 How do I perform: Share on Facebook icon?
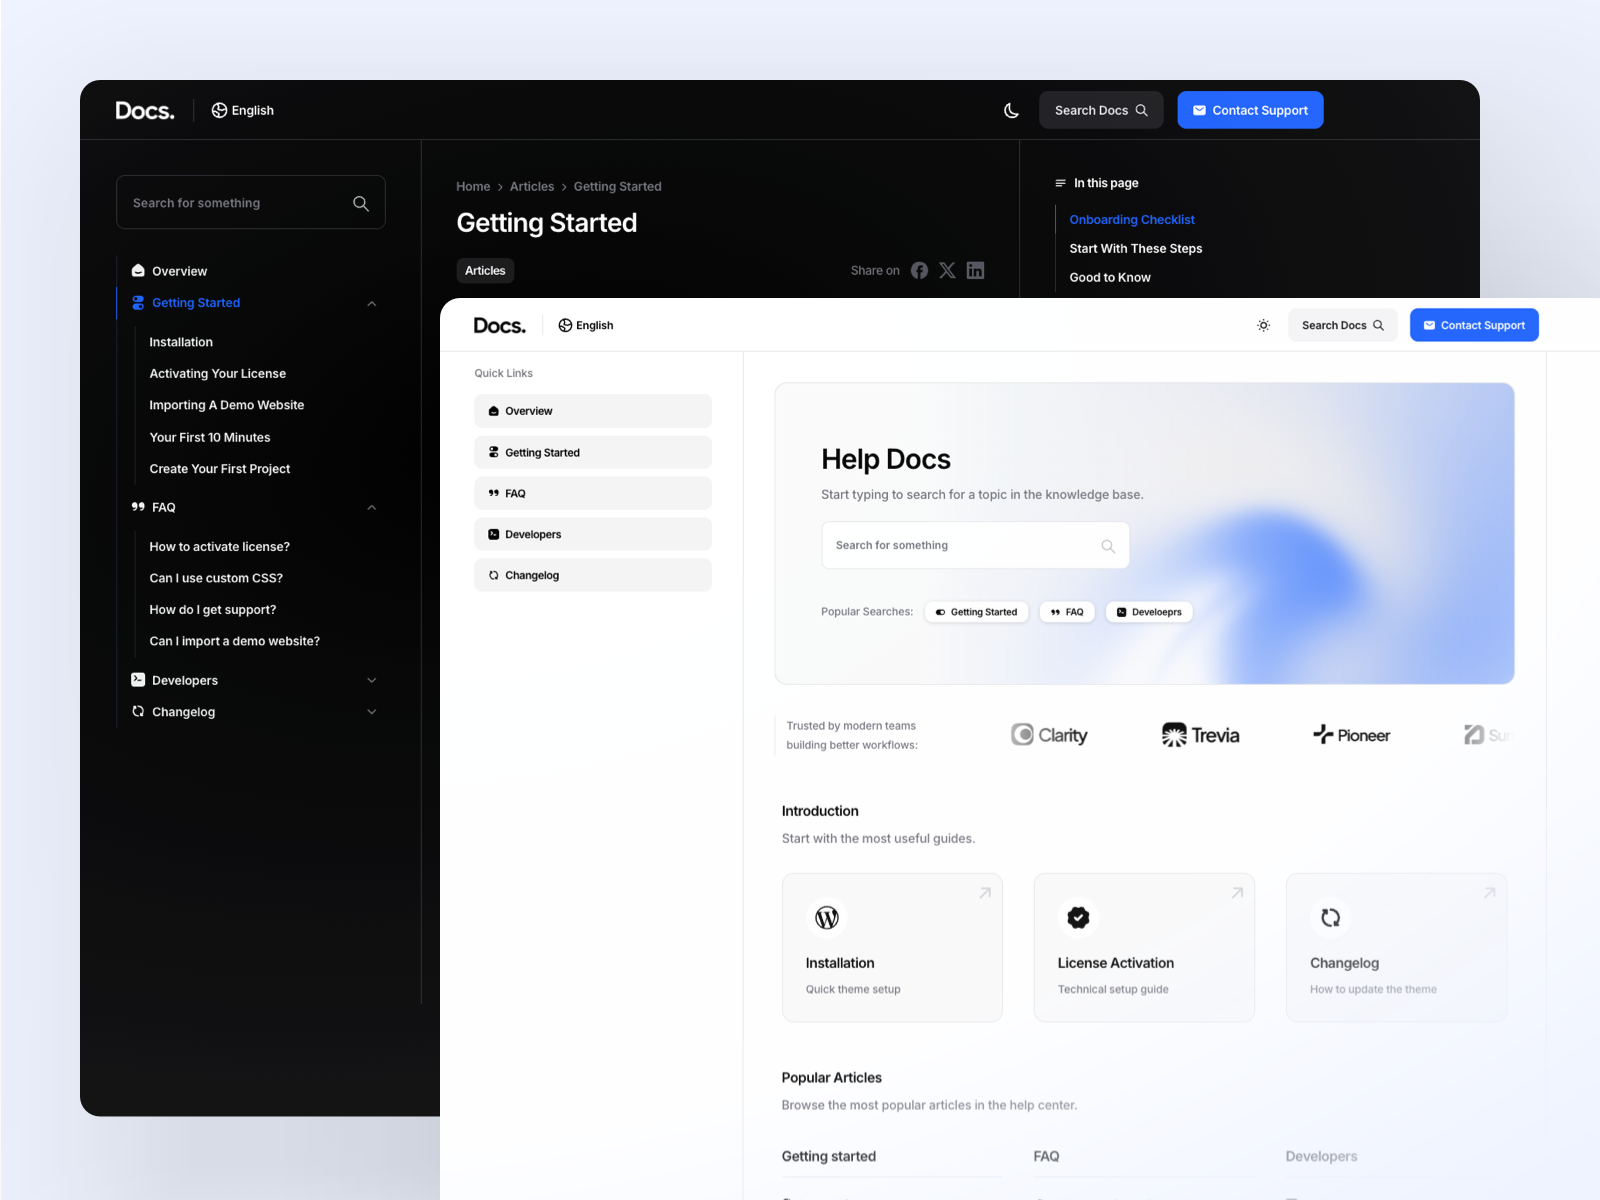coord(919,270)
